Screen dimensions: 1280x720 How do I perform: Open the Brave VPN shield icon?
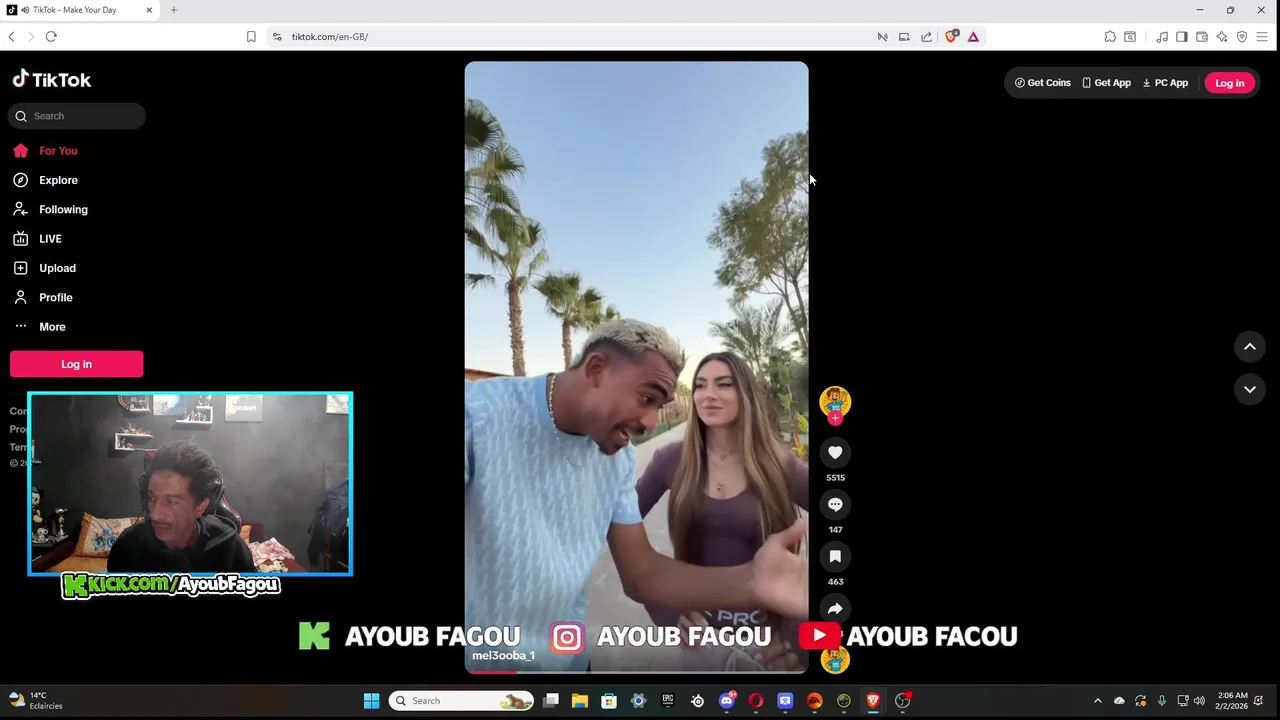pyautogui.click(x=1242, y=37)
